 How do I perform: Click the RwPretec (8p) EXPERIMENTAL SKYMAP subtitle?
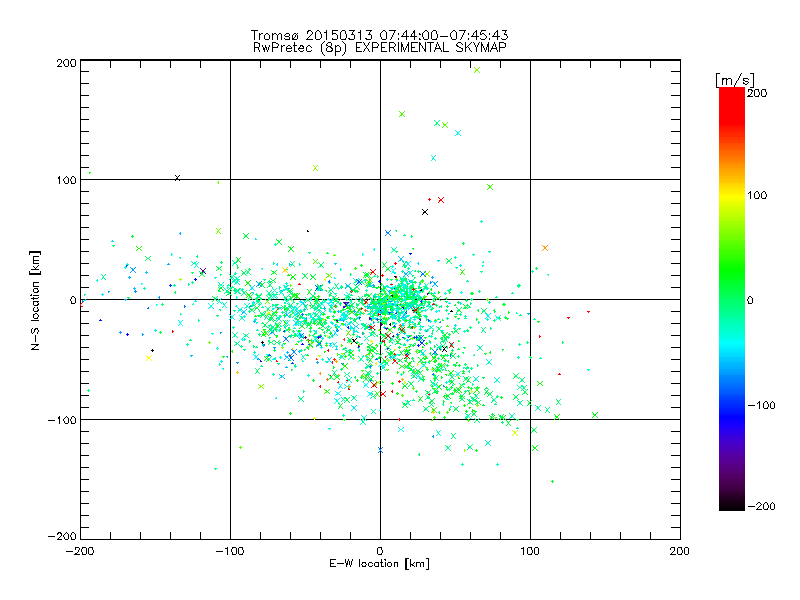coord(380,48)
